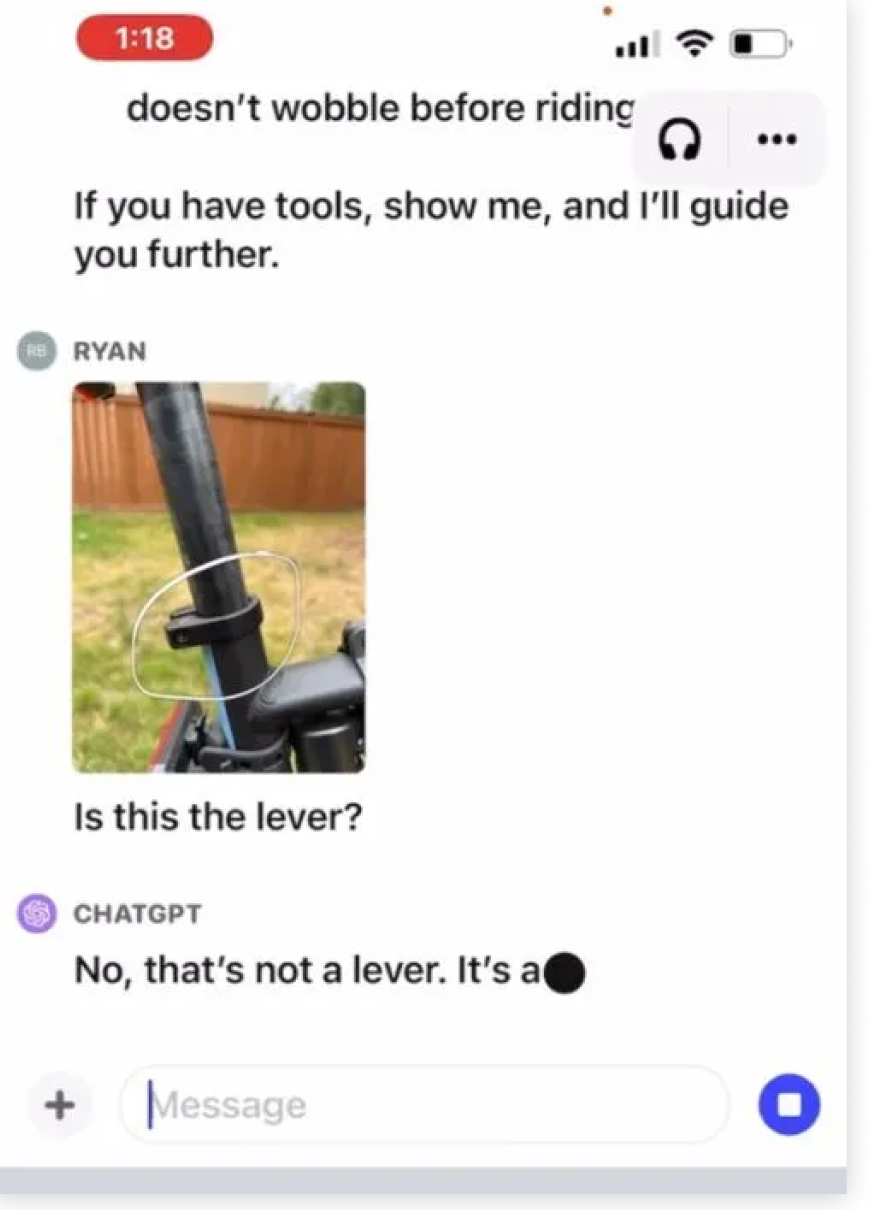Click inside the Message input field

(x=425, y=1105)
